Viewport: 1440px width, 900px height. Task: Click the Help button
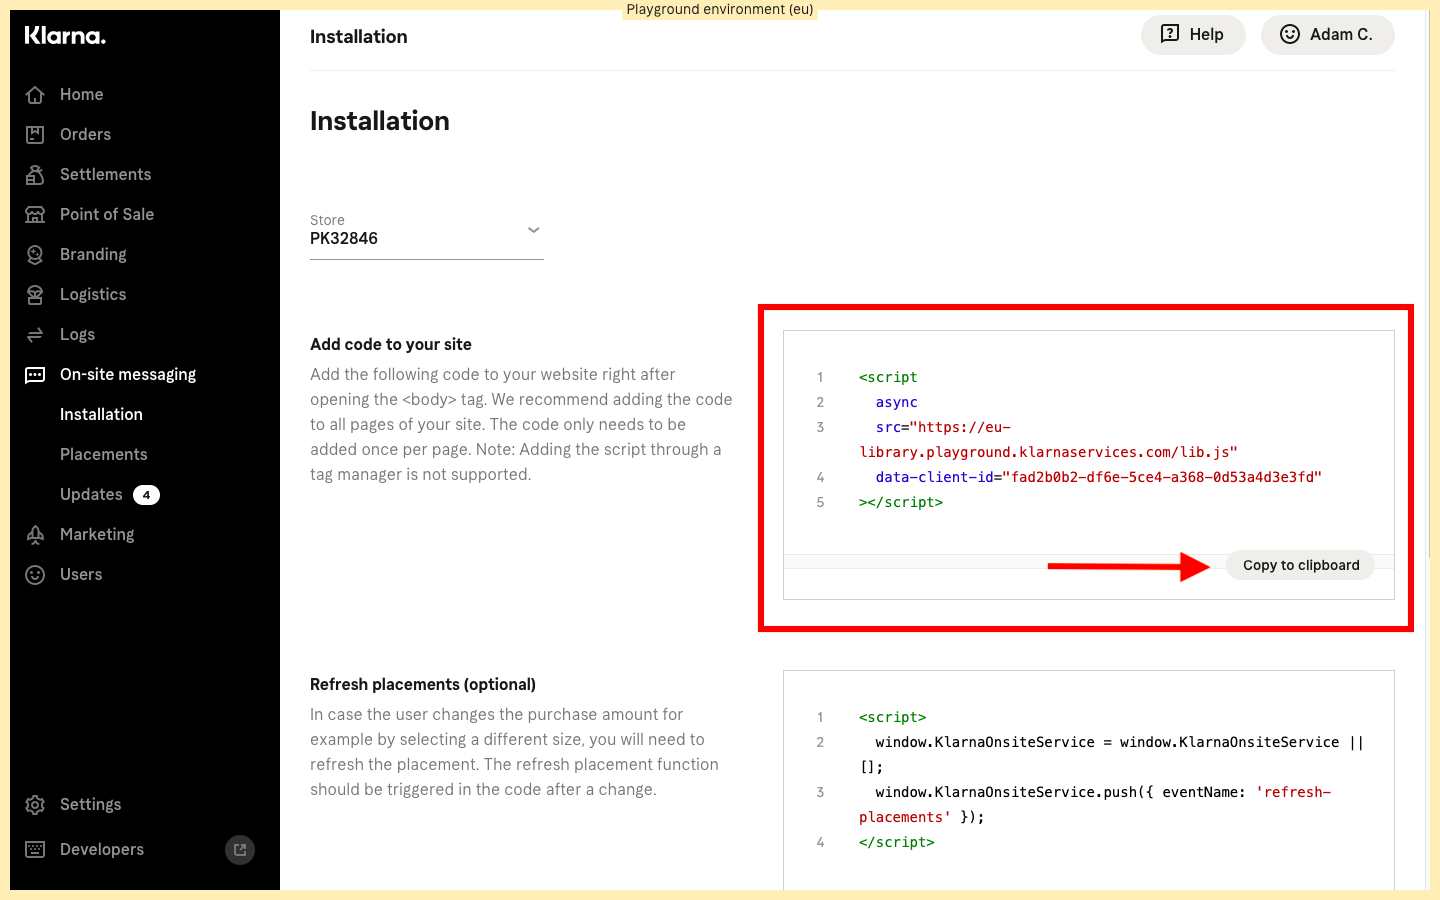[1193, 35]
